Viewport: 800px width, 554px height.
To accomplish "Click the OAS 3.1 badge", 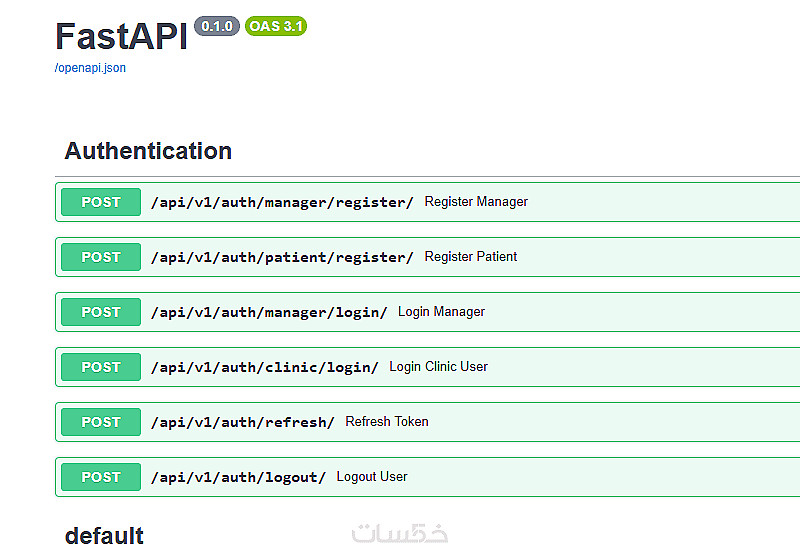I will pos(276,26).
